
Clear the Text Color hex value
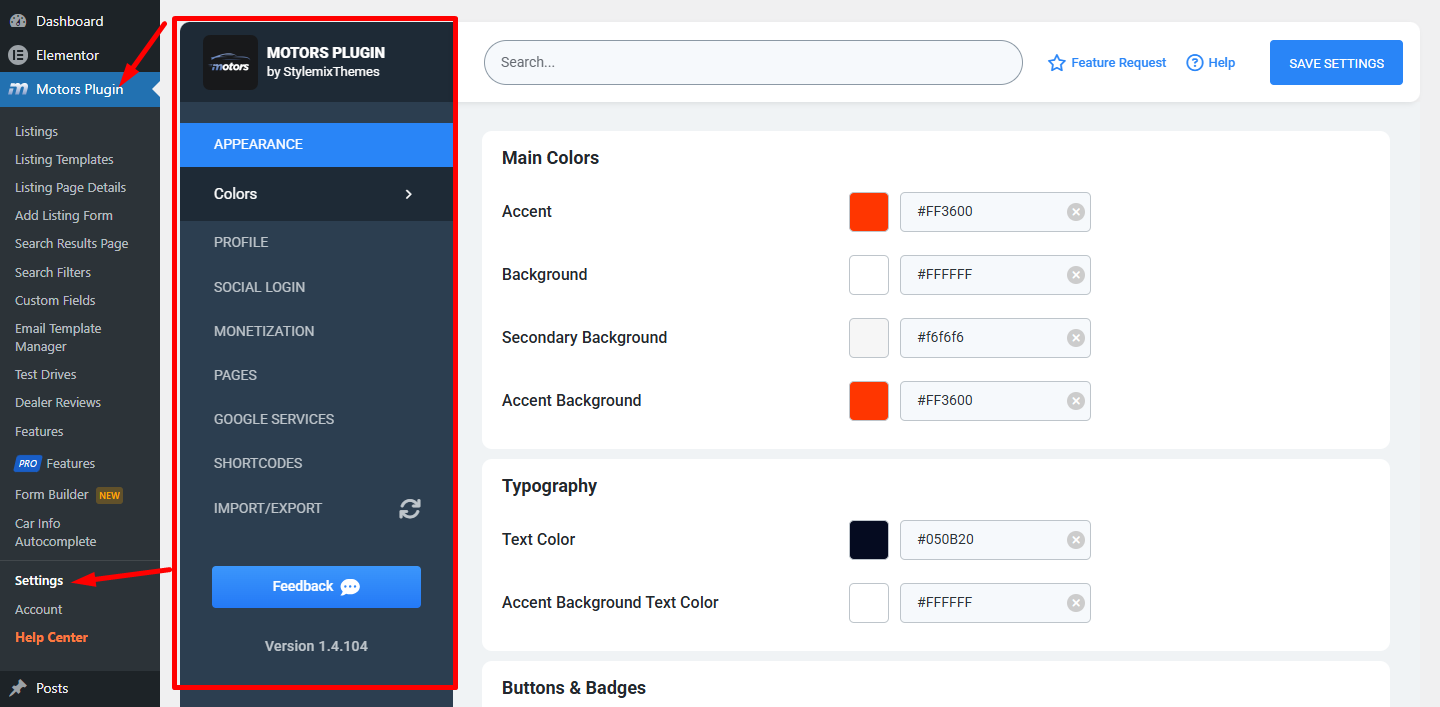1075,540
